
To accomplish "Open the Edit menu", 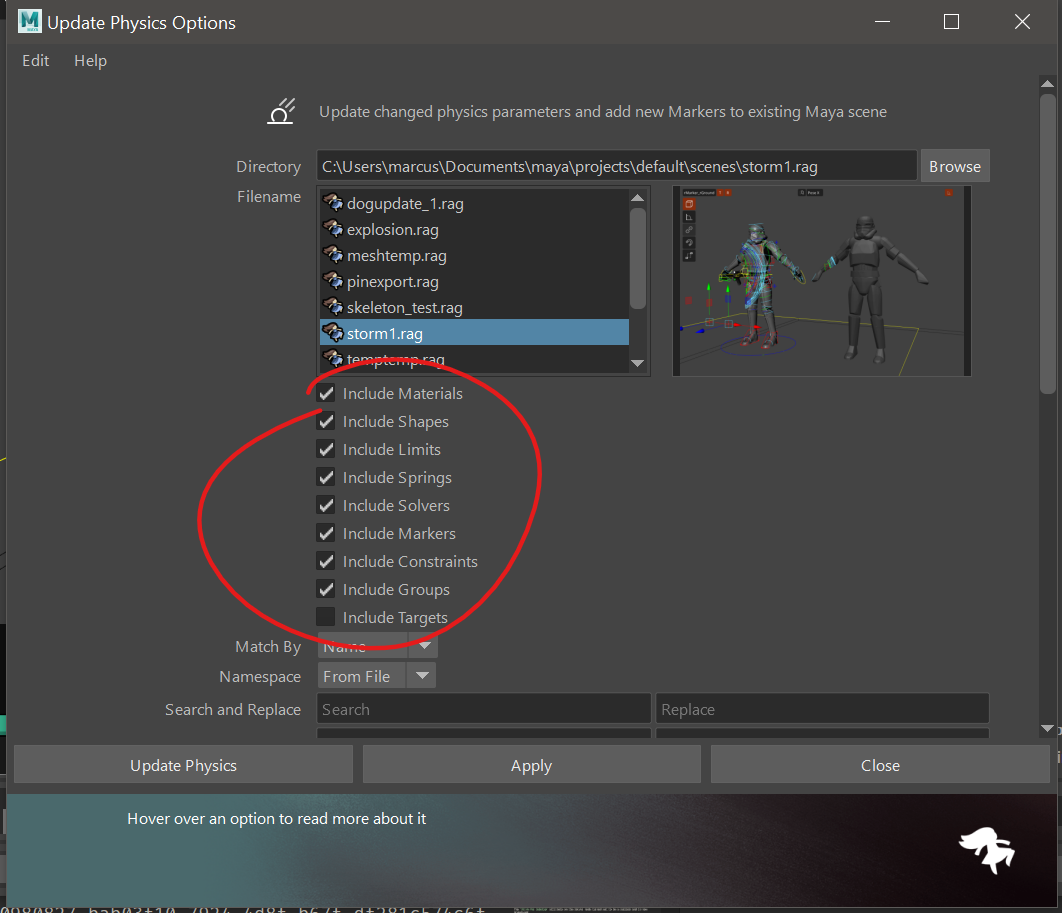I will click(x=36, y=60).
